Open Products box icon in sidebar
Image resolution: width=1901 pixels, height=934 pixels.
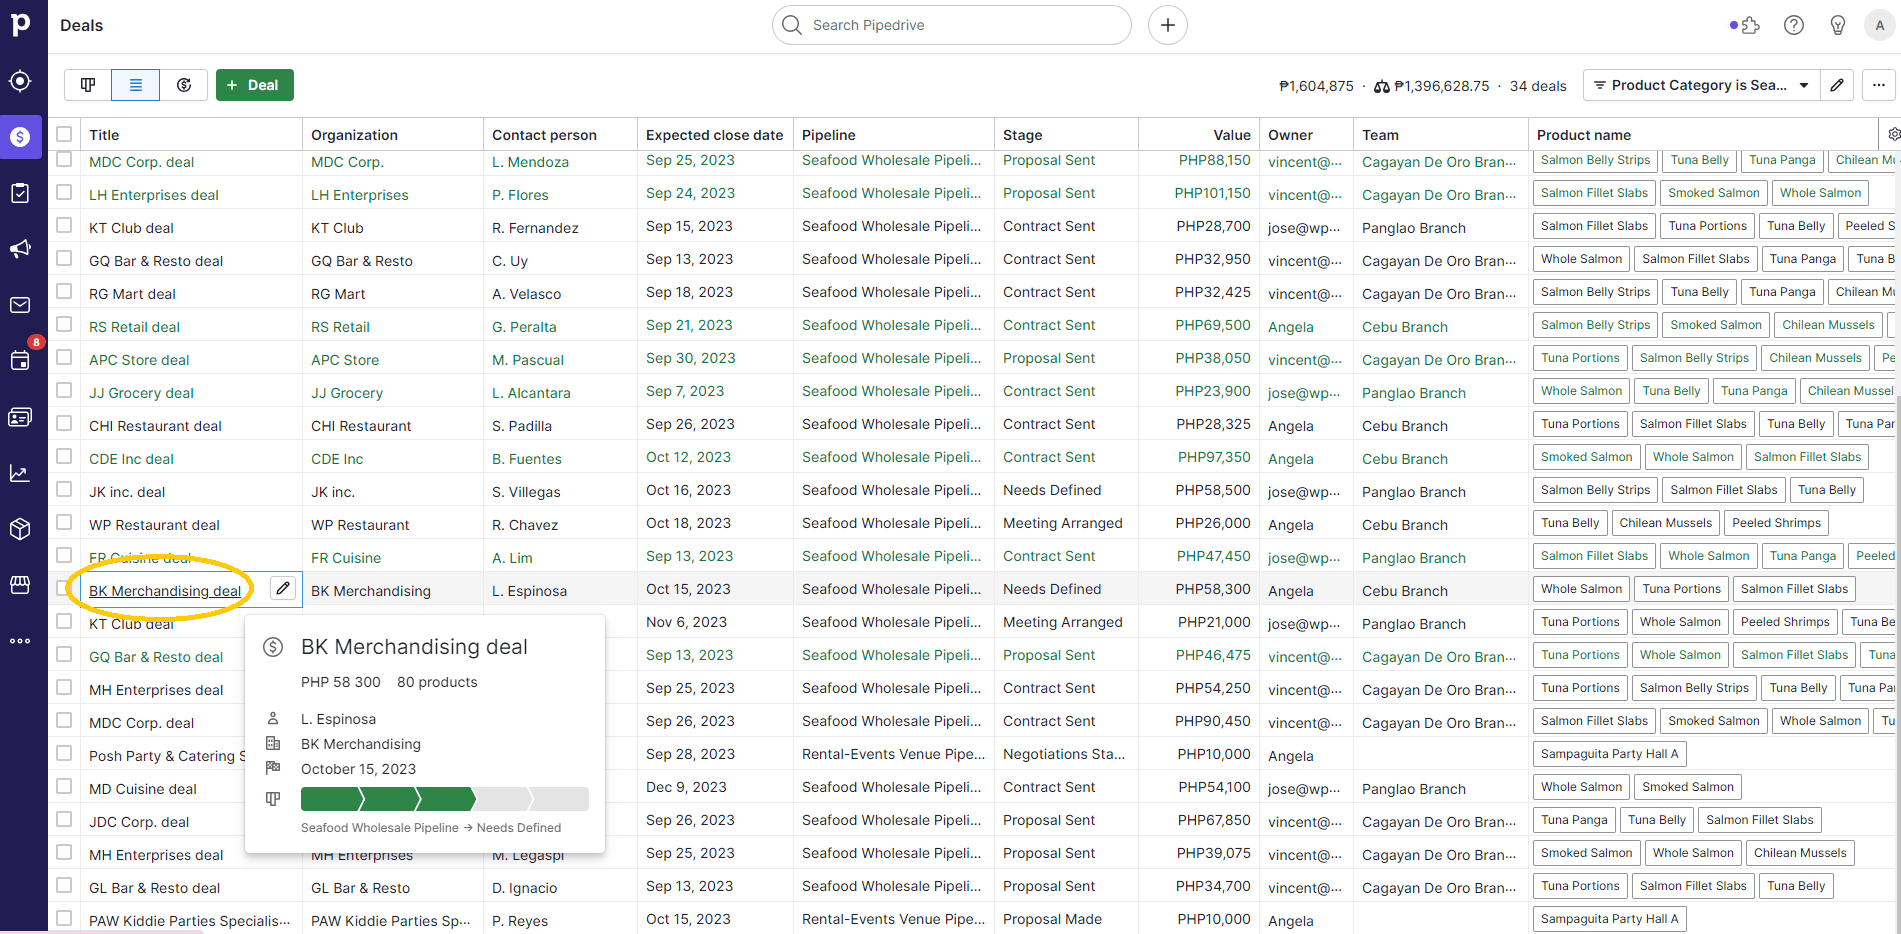click(x=21, y=529)
